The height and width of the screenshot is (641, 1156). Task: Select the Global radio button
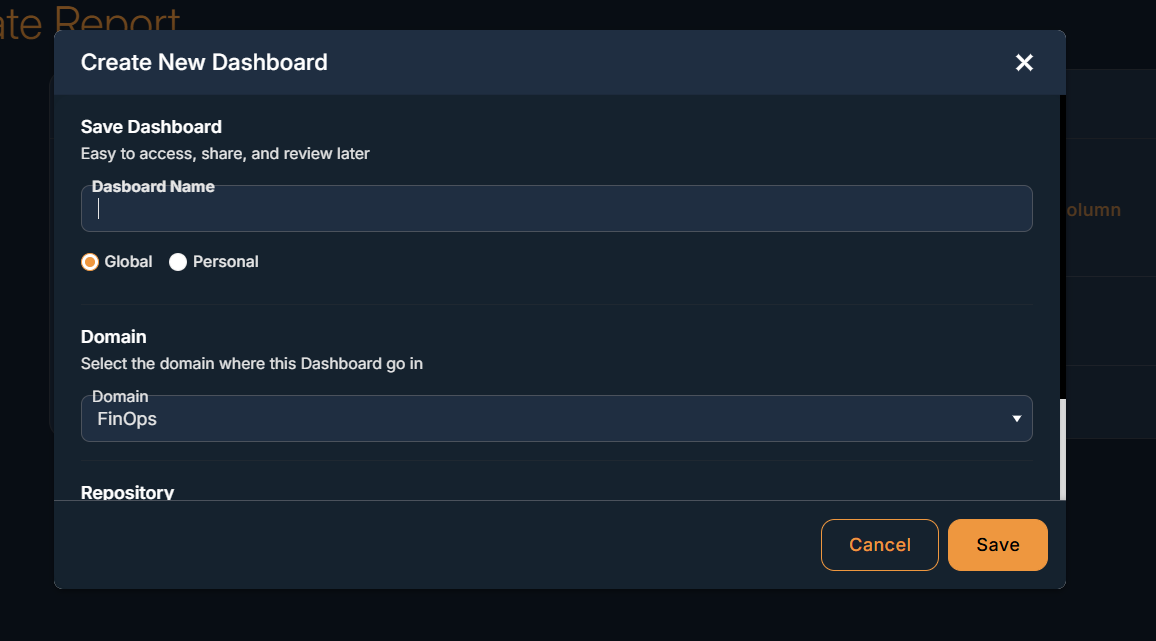pyautogui.click(x=90, y=262)
